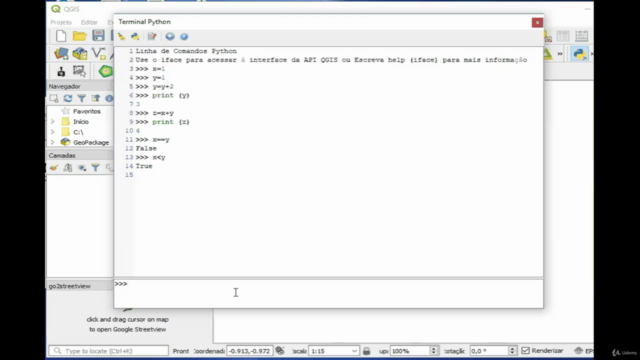The height and width of the screenshot is (360, 640).
Task: Select the GeoPackage tree item
Action: [x=91, y=142]
